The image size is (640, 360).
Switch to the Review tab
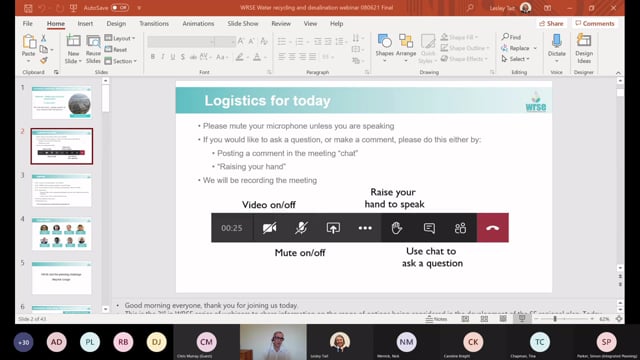tap(281, 24)
